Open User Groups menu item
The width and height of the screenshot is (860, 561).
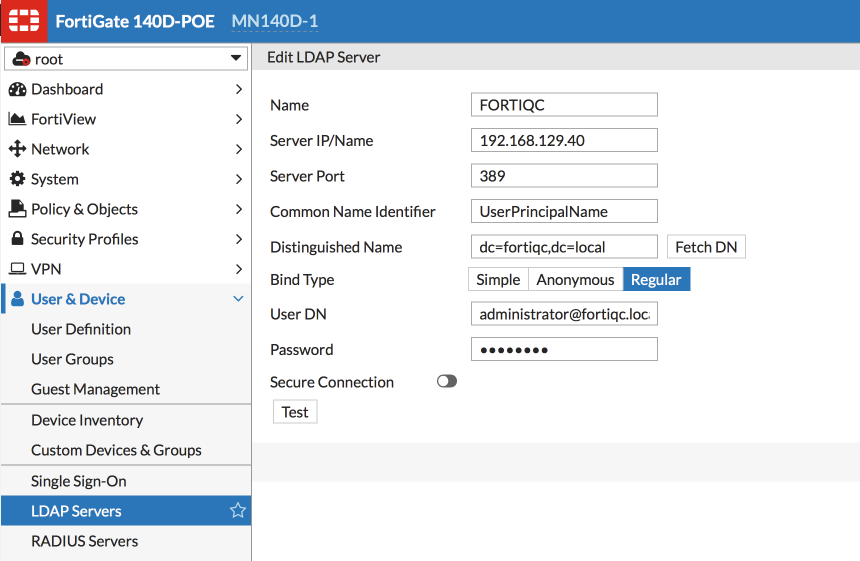(x=126, y=359)
